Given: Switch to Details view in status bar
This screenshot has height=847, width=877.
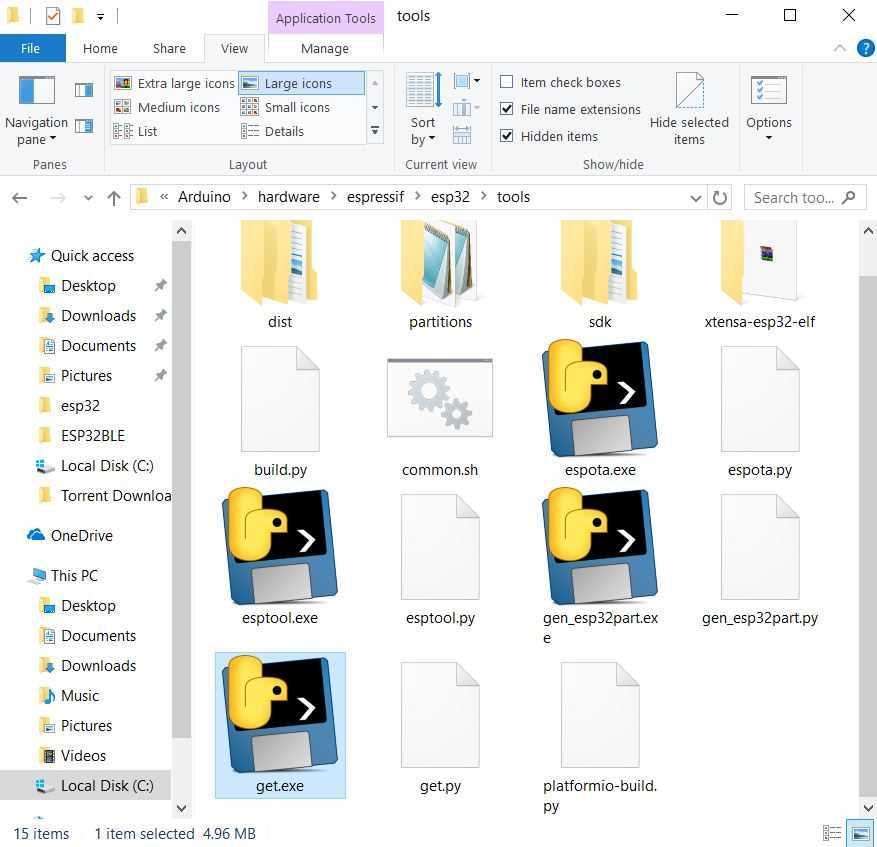Looking at the screenshot, I should [832, 833].
